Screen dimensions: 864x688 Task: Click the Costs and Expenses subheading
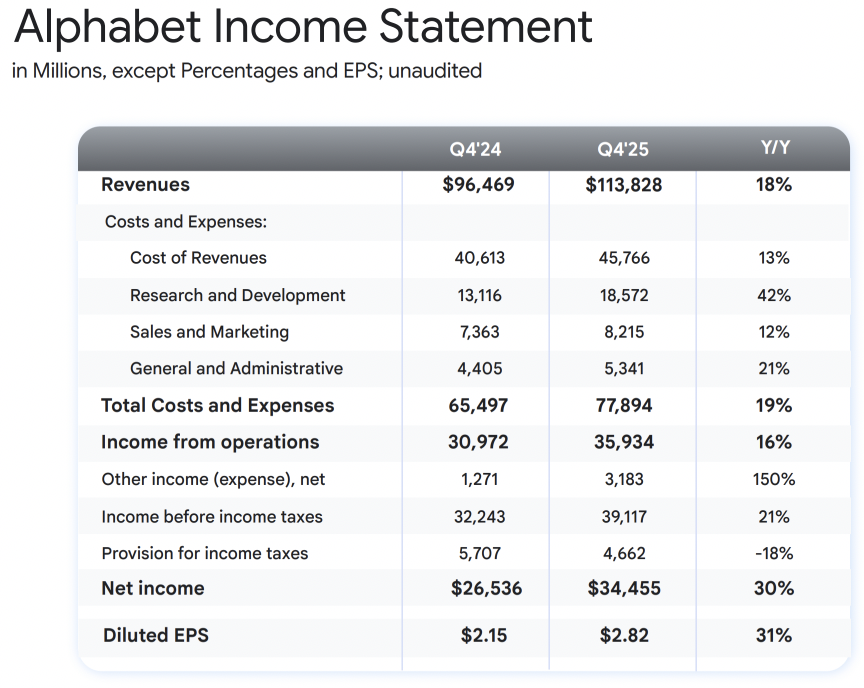click(186, 222)
